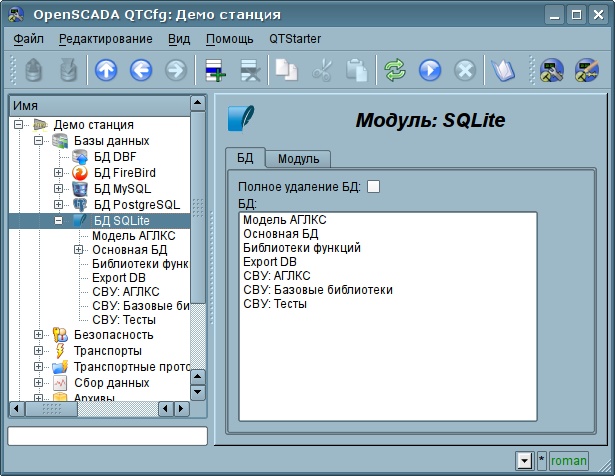
Task: Click the empty text field below the tree
Action: click(107, 436)
